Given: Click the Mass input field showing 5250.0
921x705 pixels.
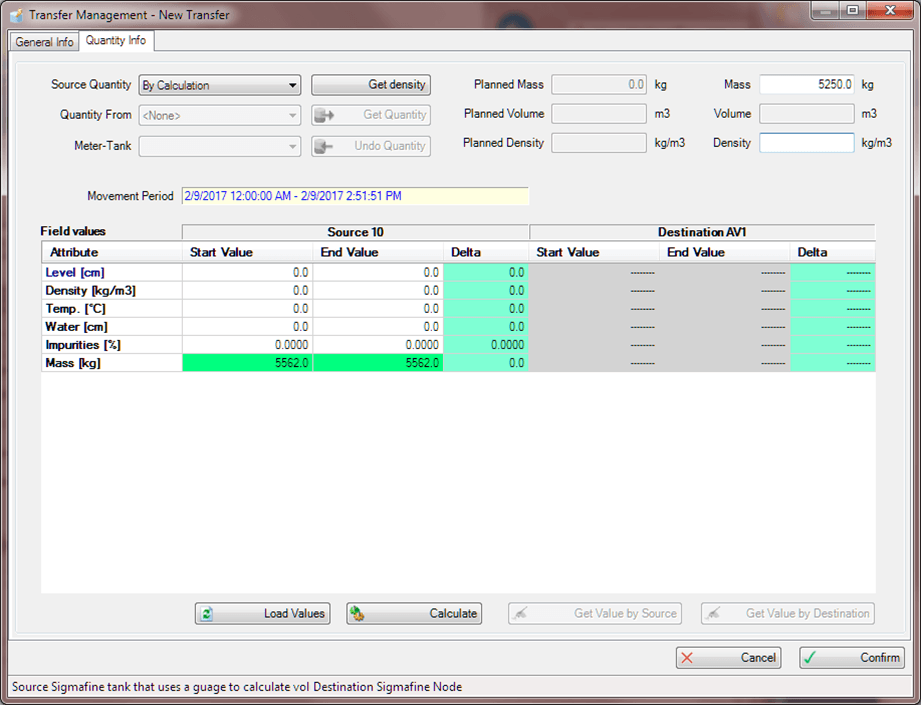Looking at the screenshot, I should click(x=806, y=84).
